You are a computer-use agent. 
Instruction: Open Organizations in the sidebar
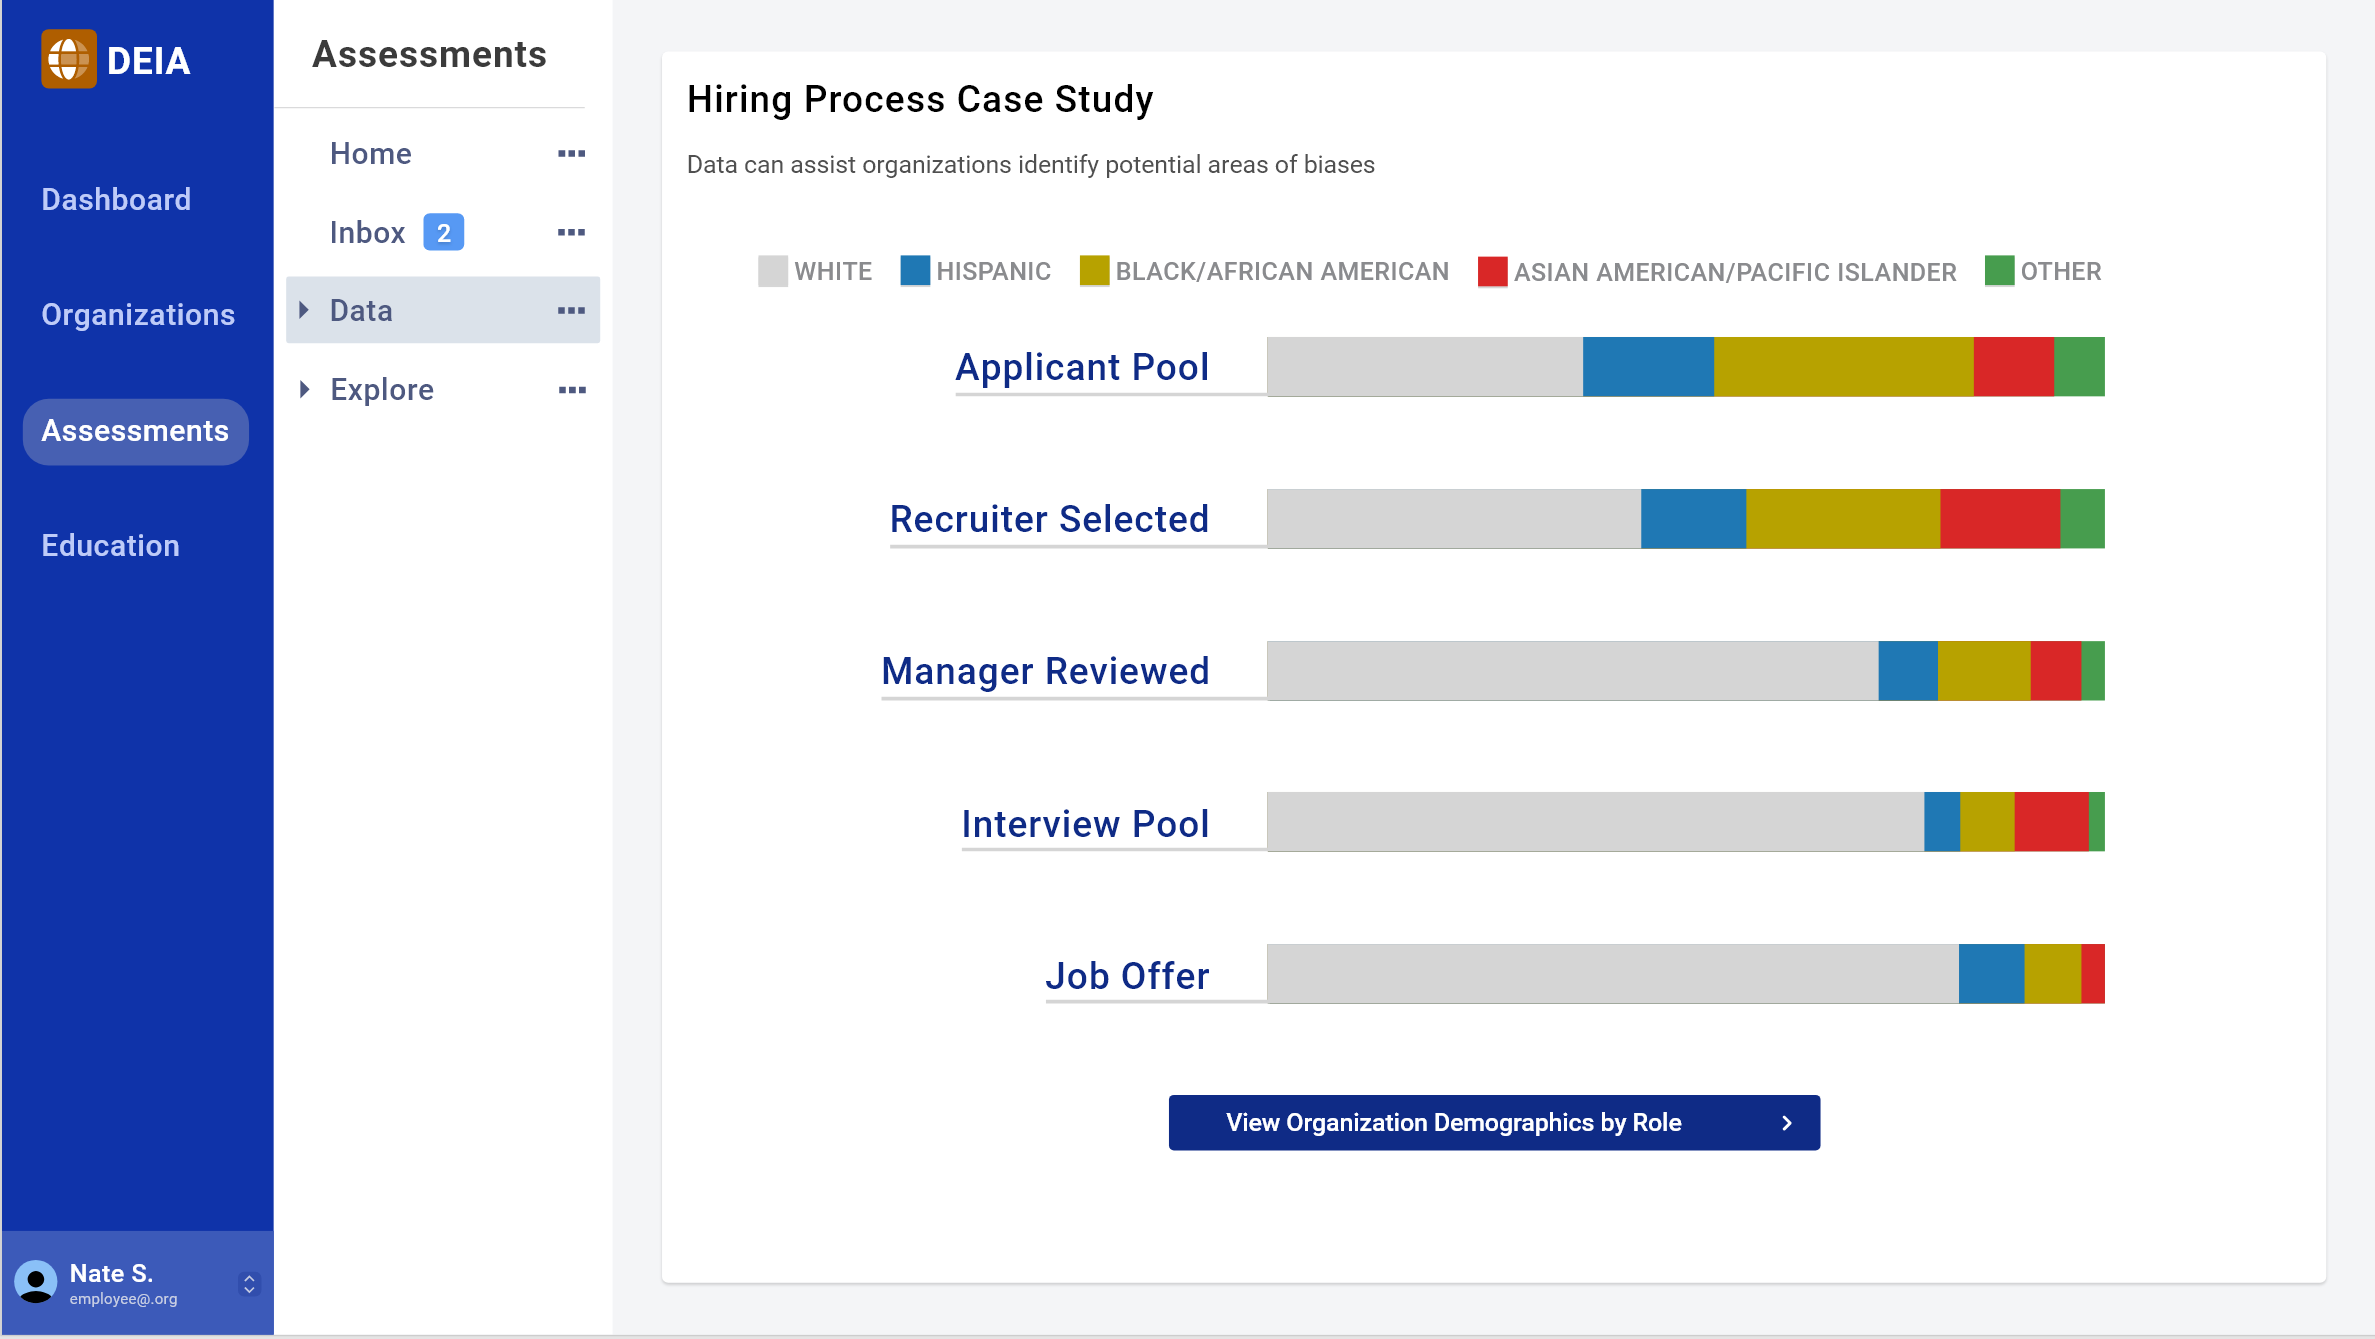pos(138,315)
